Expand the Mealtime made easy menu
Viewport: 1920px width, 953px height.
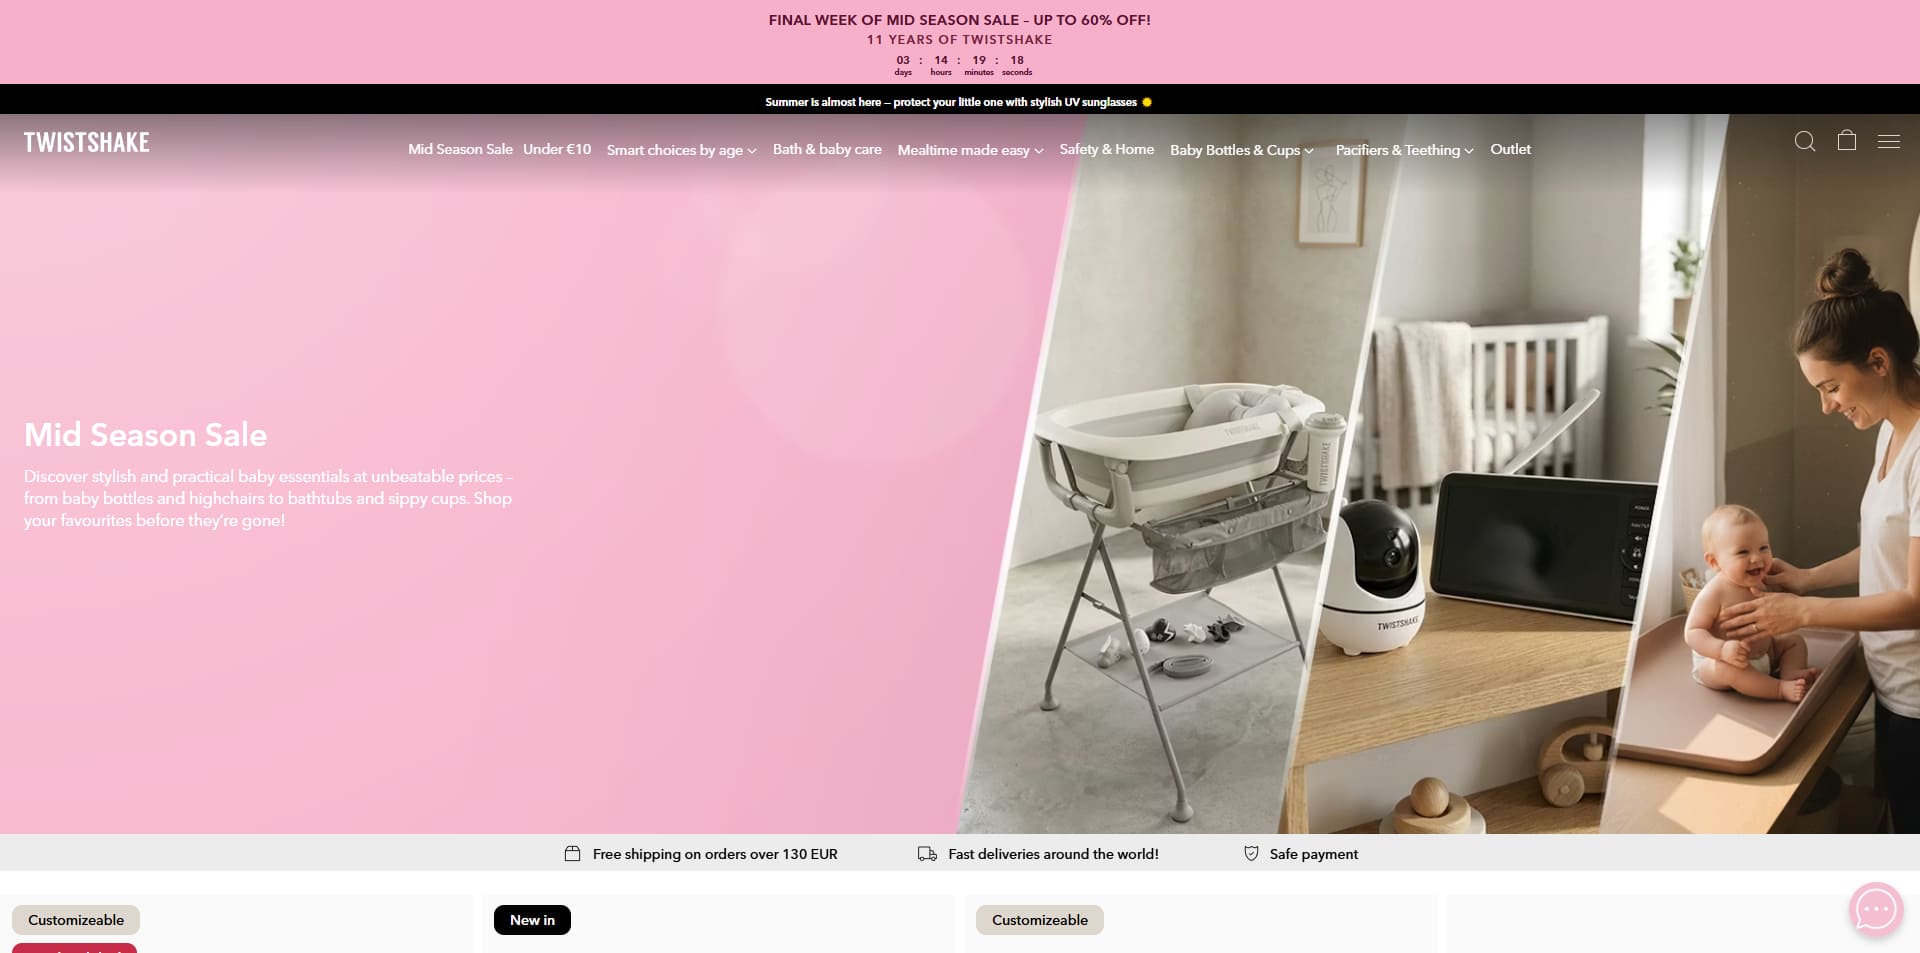pos(970,150)
